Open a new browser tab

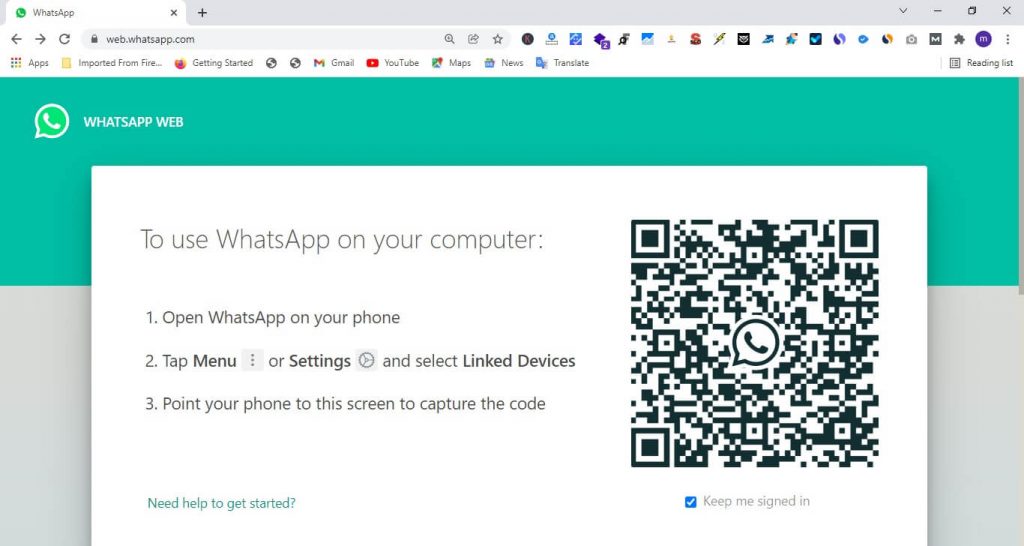(202, 12)
